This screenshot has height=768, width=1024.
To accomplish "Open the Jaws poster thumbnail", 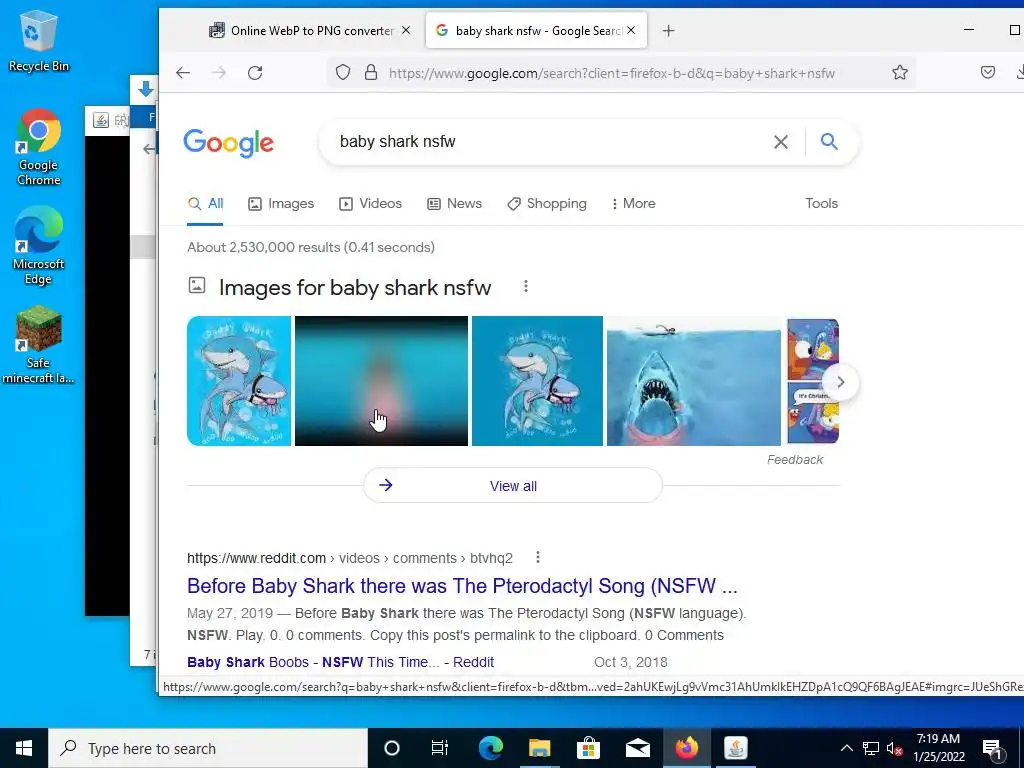I will 694,381.
